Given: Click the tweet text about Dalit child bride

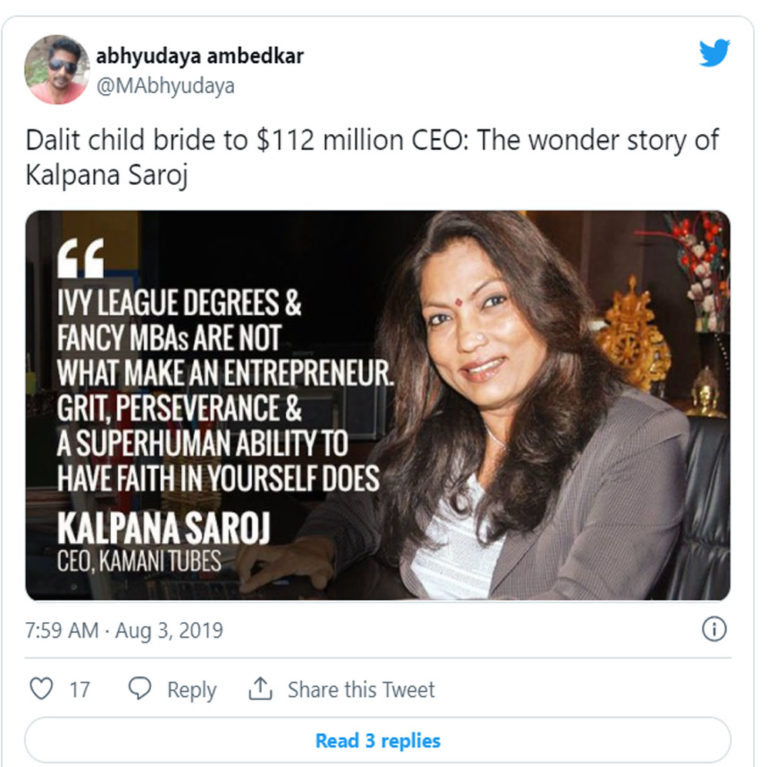Looking at the screenshot, I should [370, 156].
